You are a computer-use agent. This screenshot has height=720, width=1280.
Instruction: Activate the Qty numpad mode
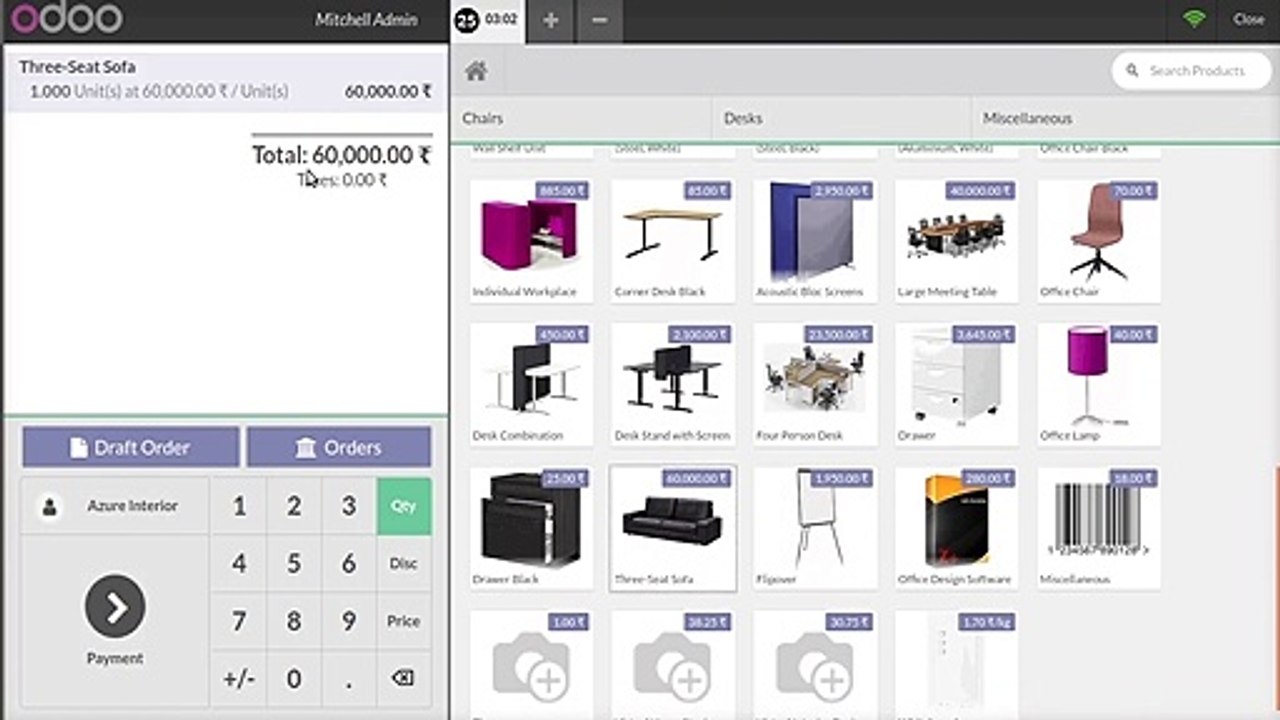(404, 506)
